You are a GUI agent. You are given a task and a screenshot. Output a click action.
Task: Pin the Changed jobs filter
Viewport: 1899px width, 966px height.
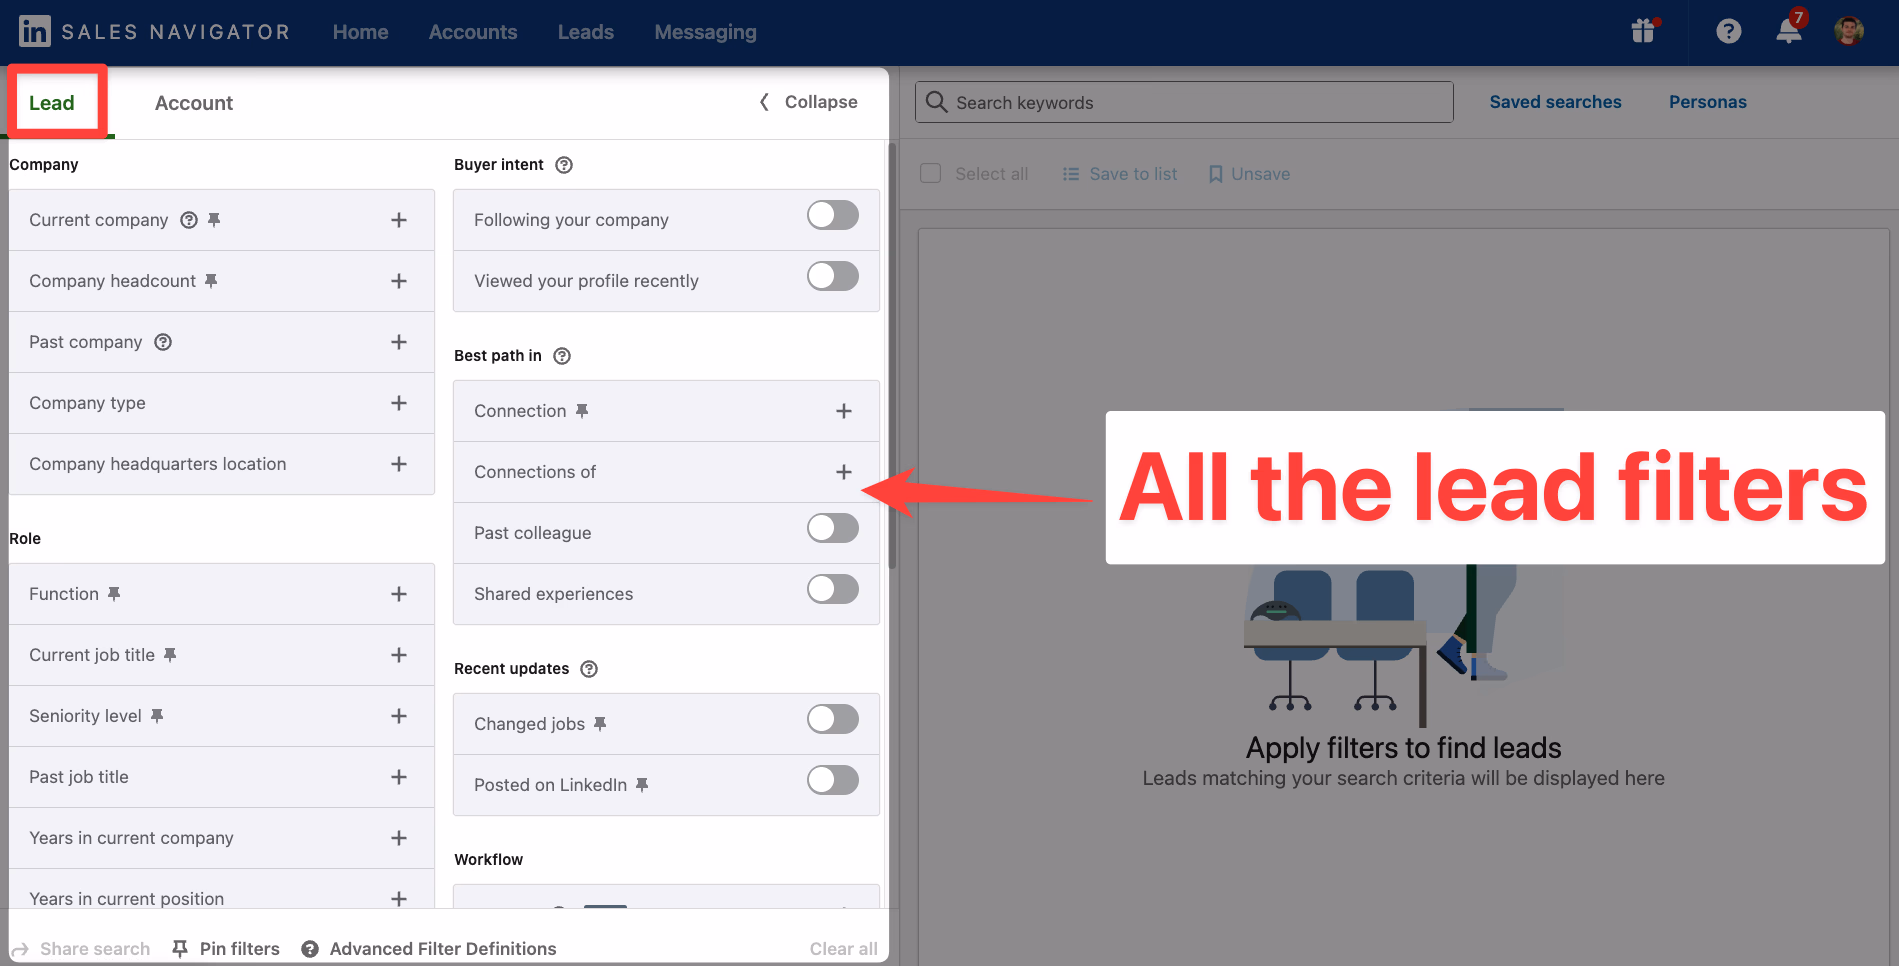point(600,724)
